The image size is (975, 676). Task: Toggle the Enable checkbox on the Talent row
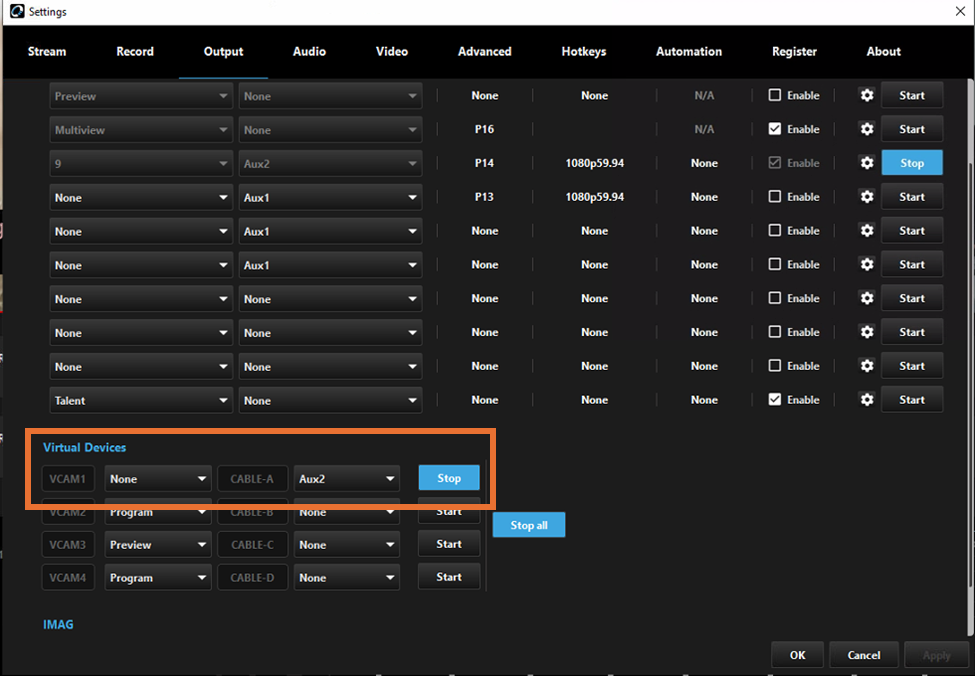click(773, 399)
